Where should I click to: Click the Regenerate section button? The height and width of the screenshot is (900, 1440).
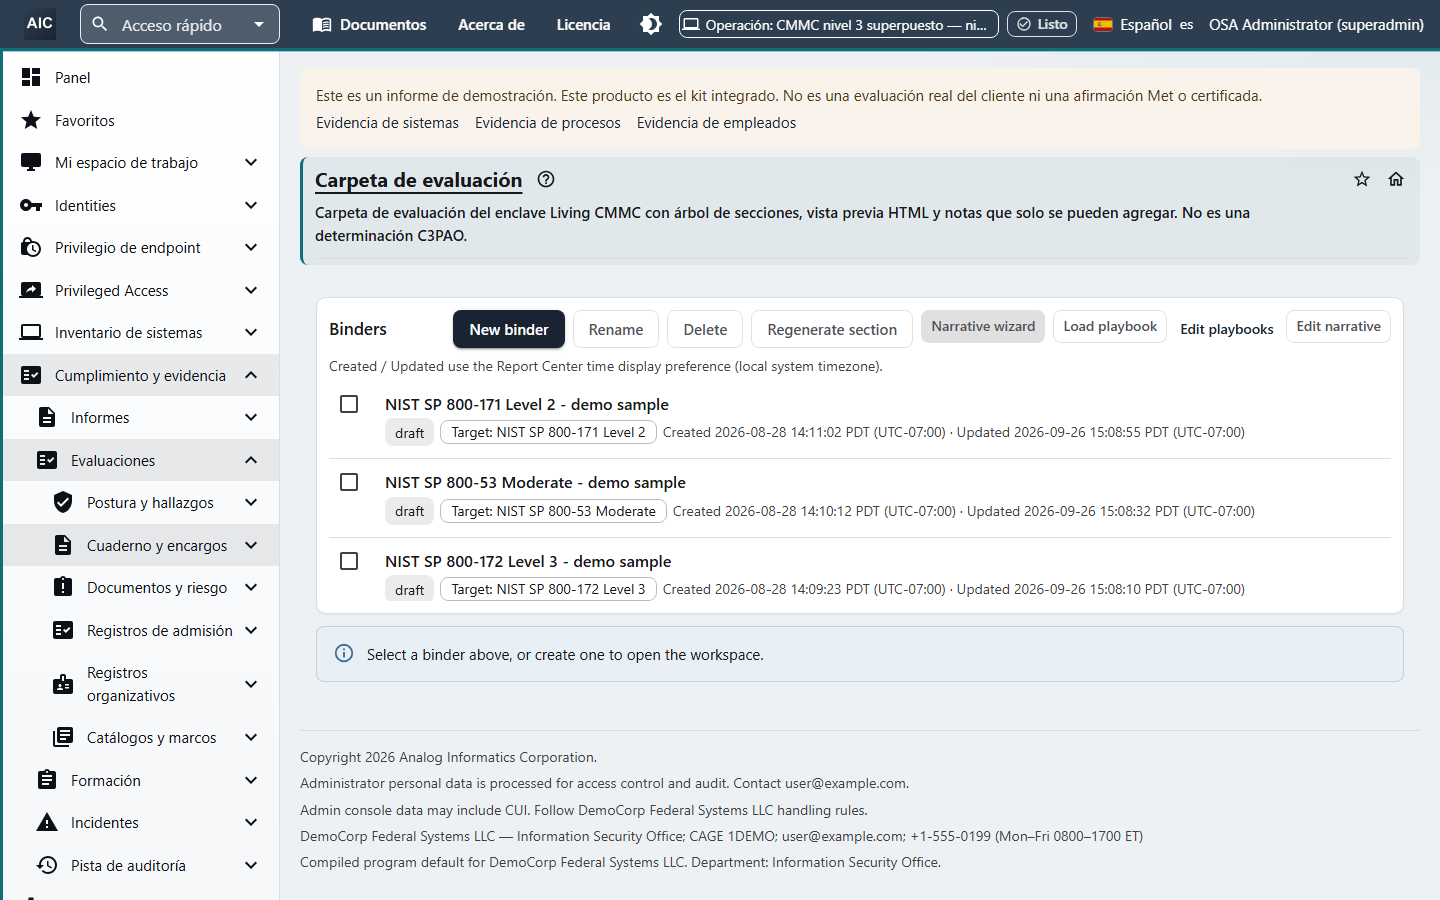[x=832, y=329]
